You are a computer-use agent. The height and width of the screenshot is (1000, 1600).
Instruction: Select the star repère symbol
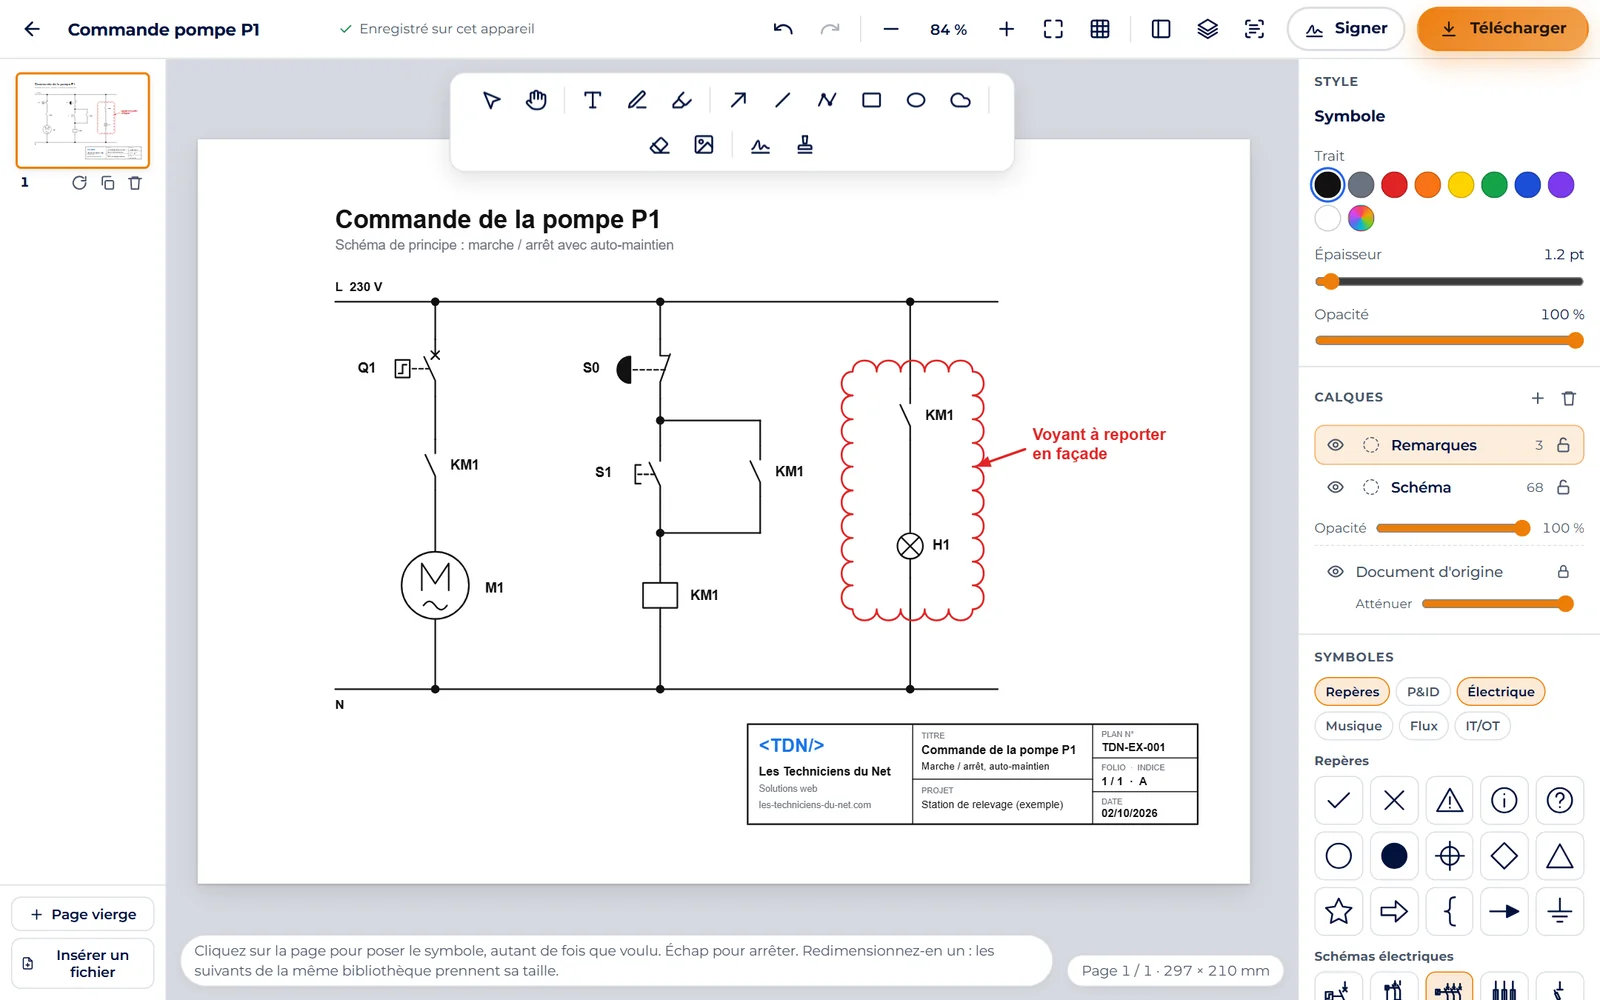click(1339, 911)
